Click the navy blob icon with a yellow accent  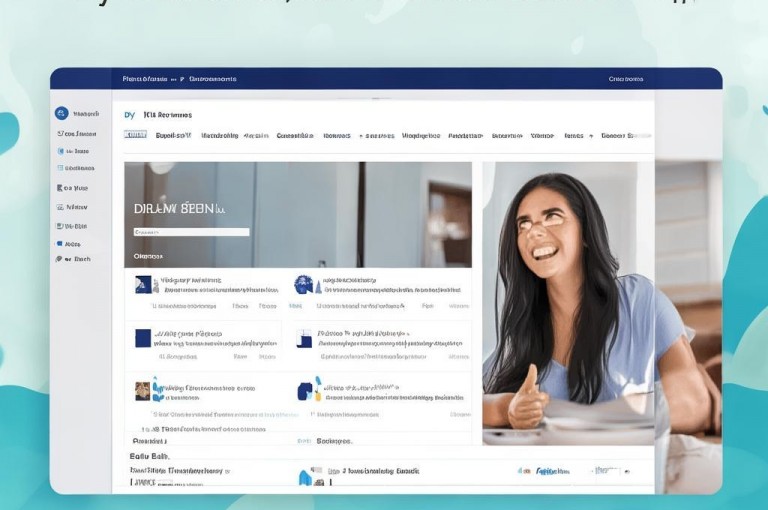click(x=310, y=389)
